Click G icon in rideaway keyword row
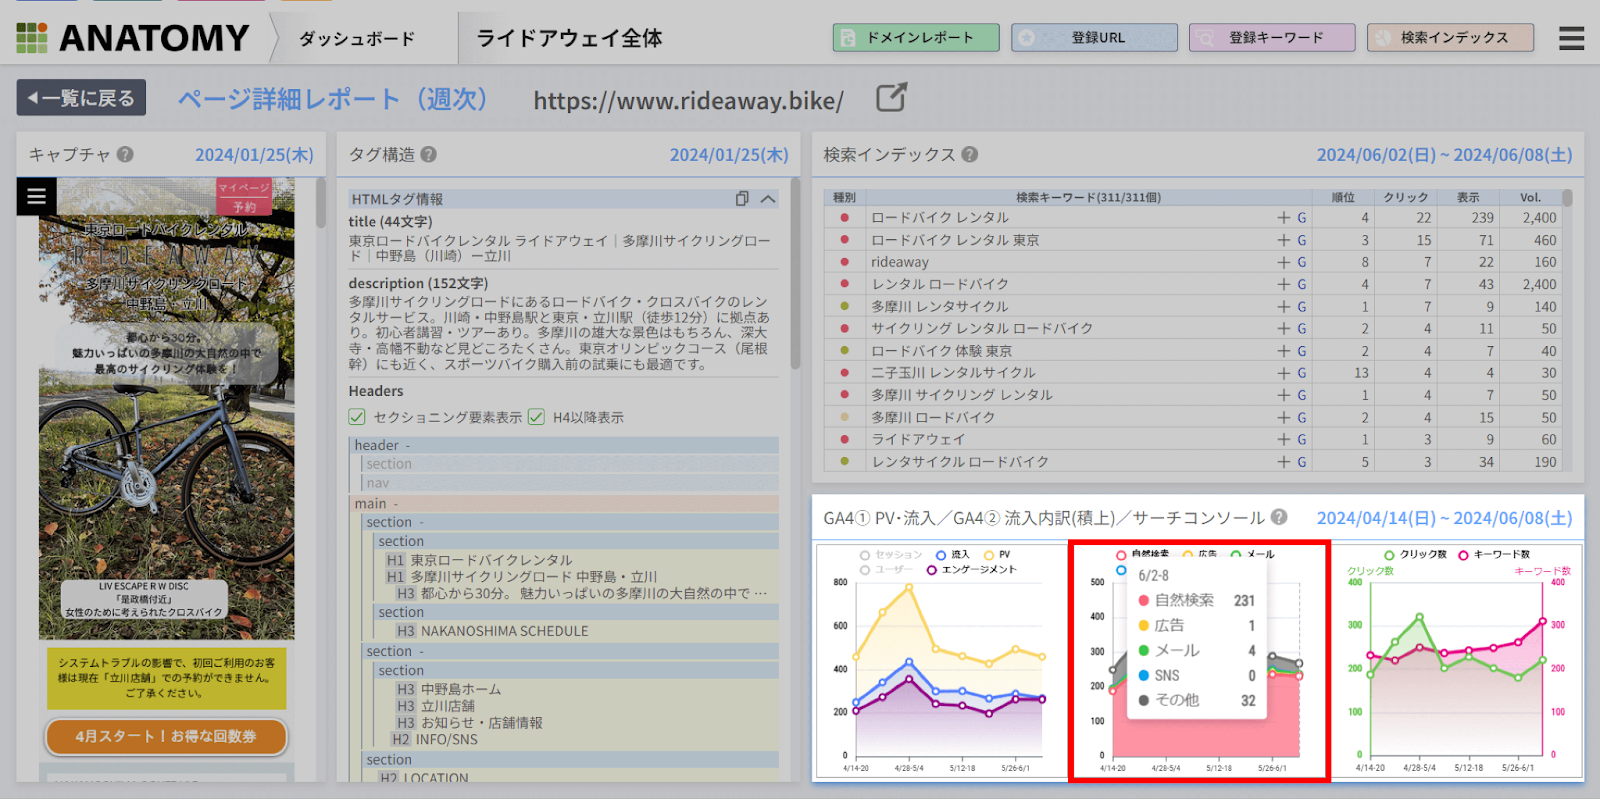Viewport: 1600px width, 799px height. coord(1302,262)
